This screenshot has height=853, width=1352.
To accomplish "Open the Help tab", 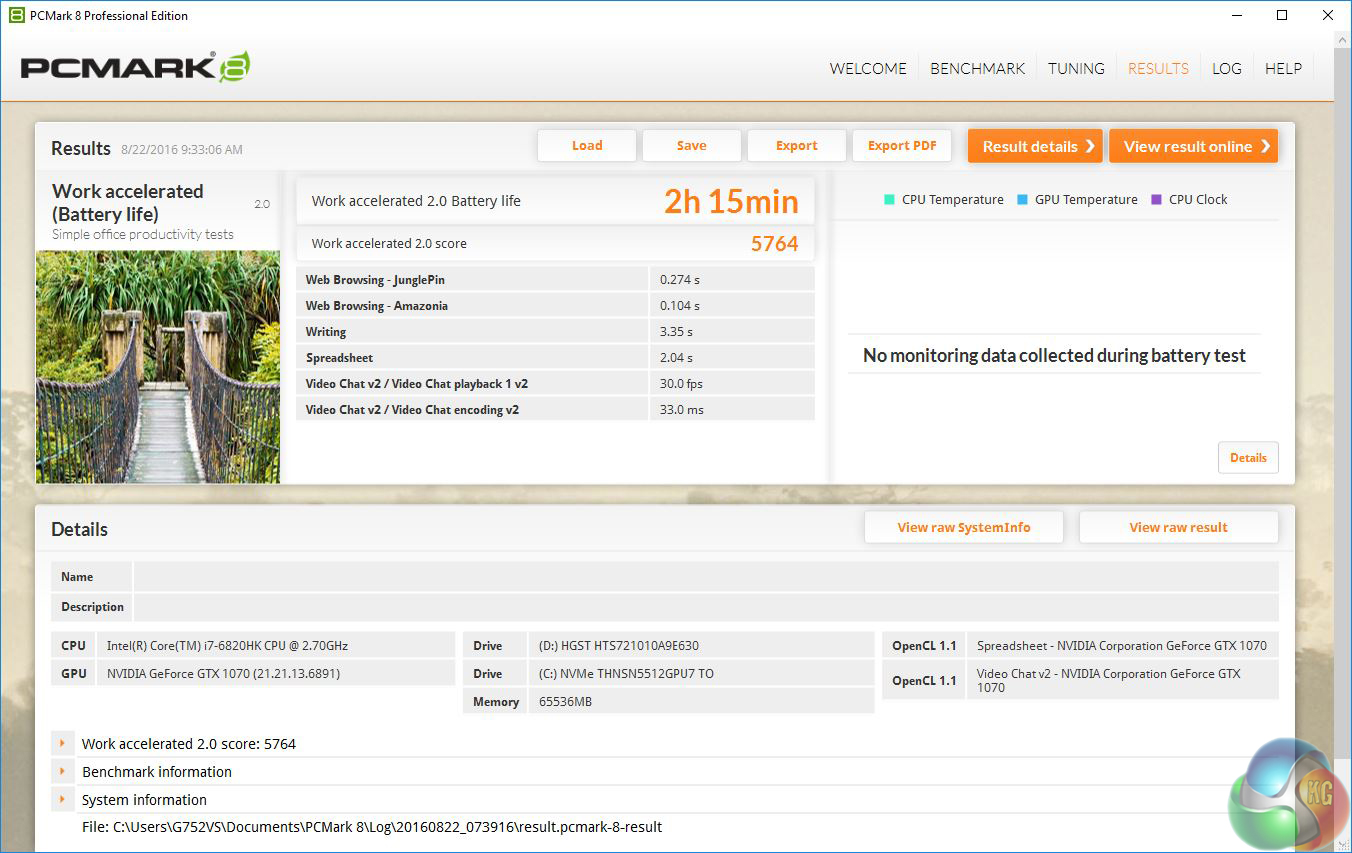I will point(1283,68).
